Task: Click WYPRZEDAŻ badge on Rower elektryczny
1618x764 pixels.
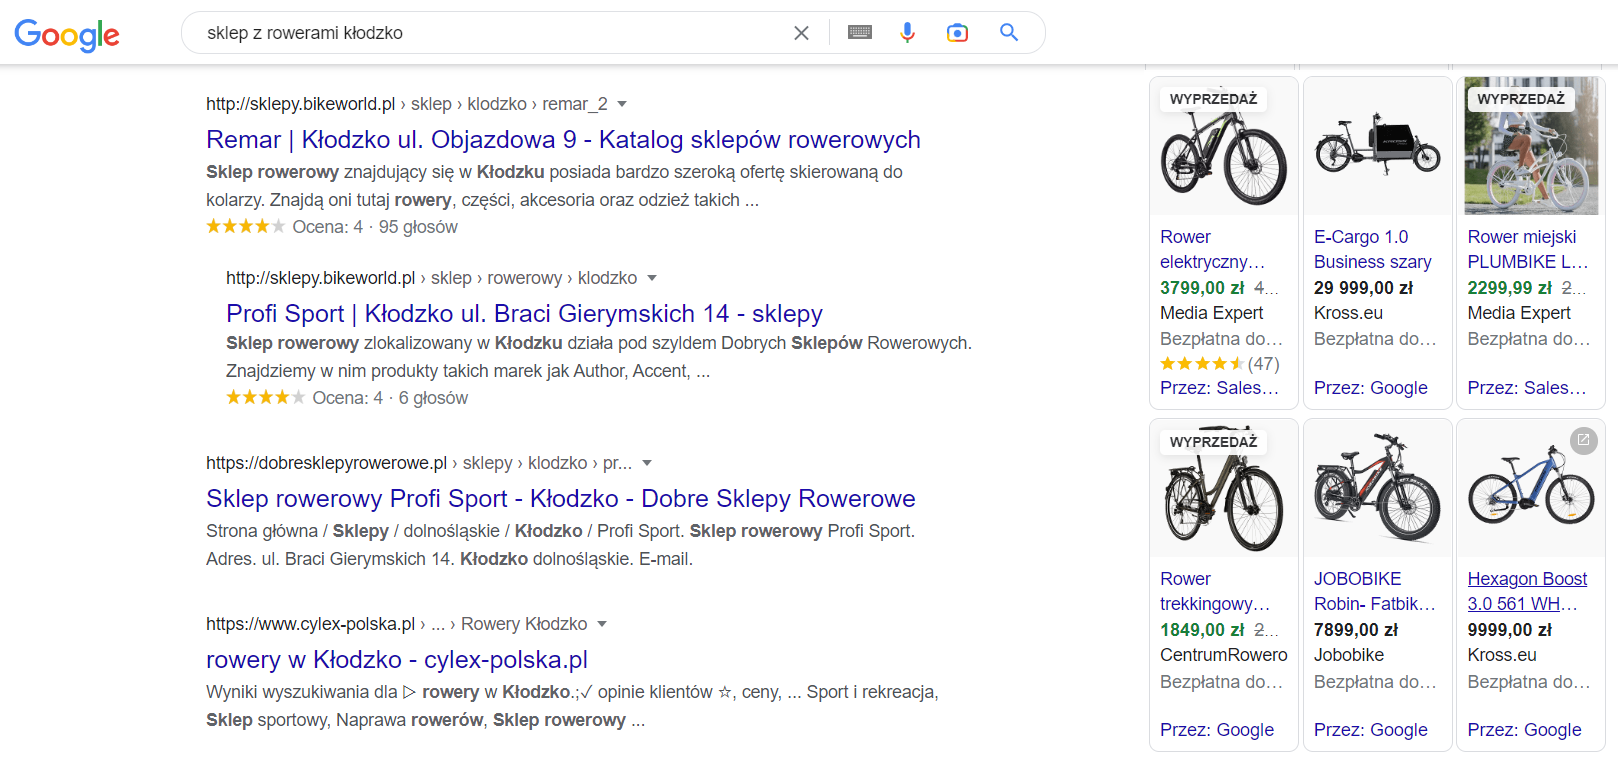Action: 1213,99
